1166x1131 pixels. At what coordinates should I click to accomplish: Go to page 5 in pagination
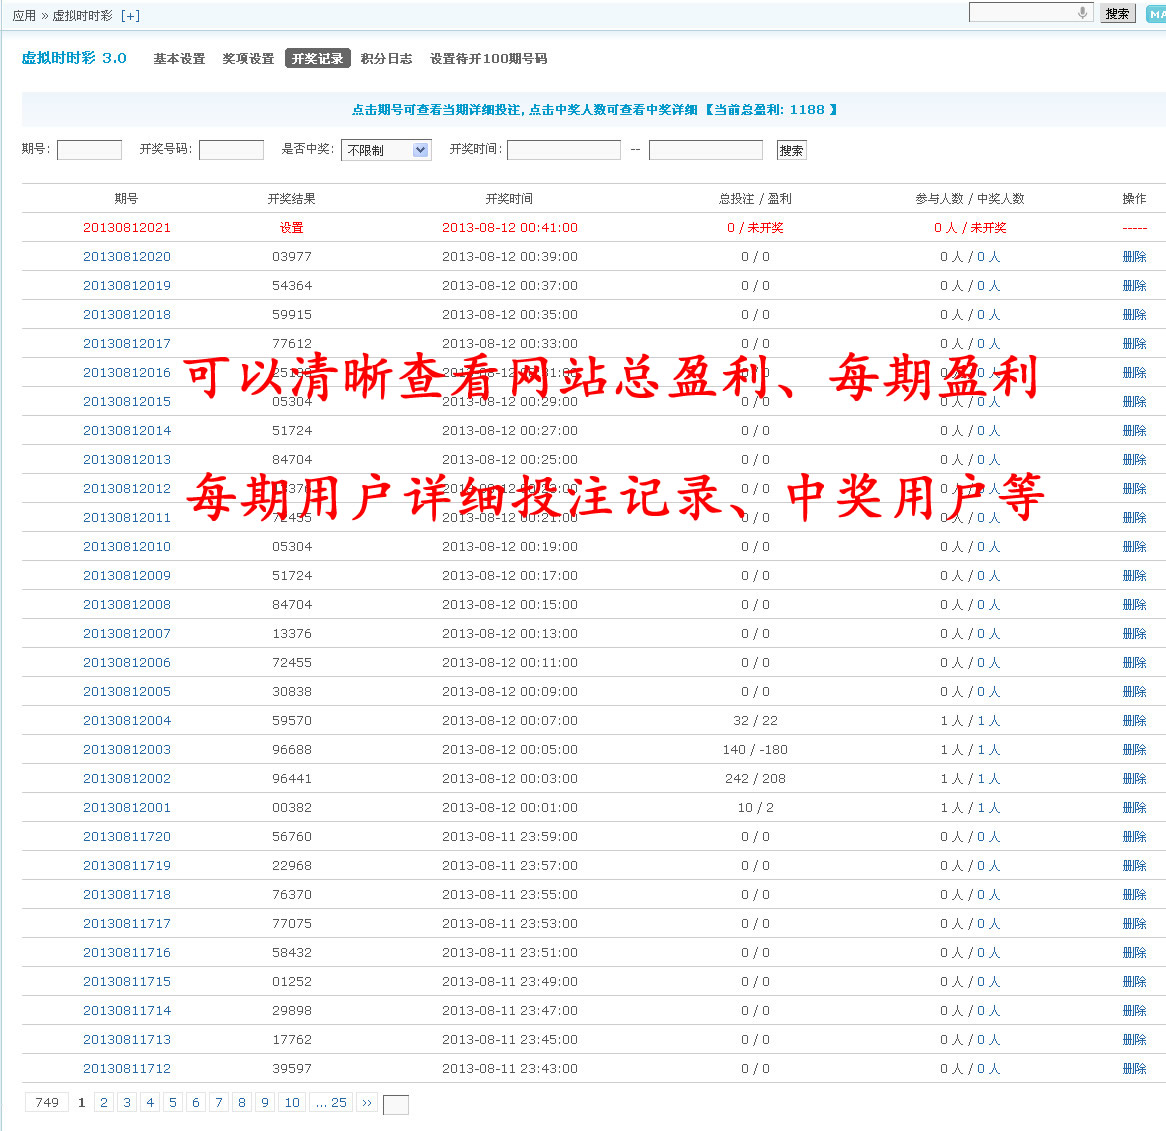(173, 1102)
